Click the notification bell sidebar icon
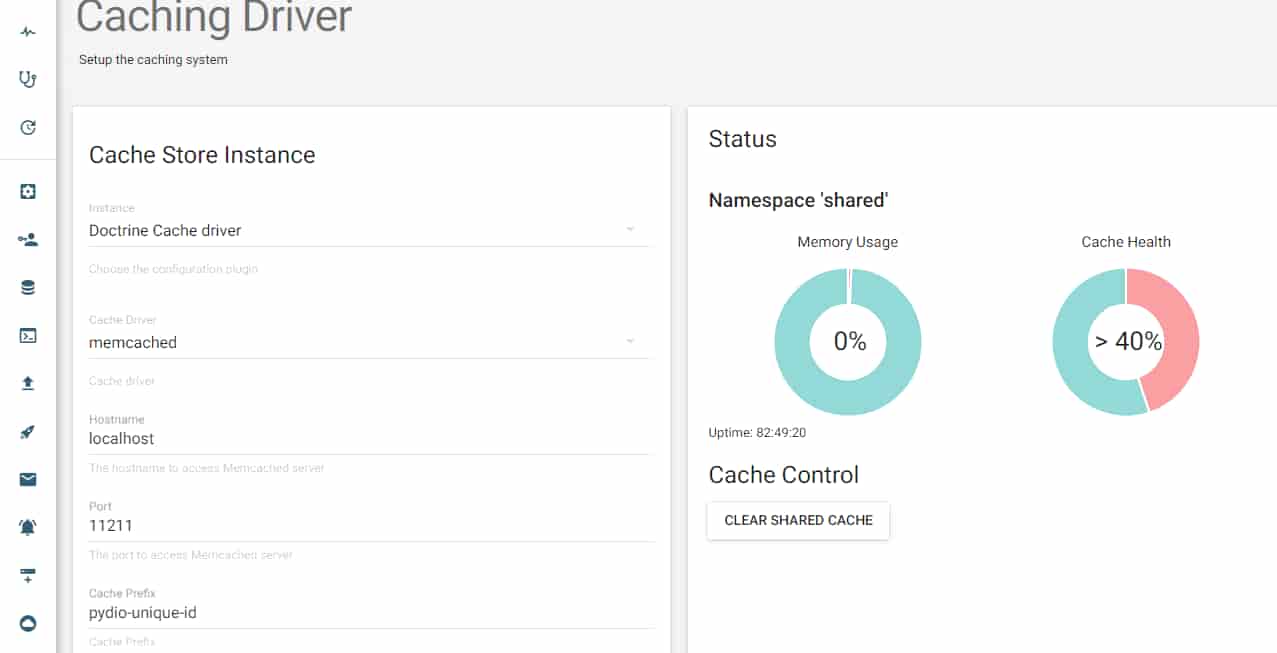 pos(28,527)
